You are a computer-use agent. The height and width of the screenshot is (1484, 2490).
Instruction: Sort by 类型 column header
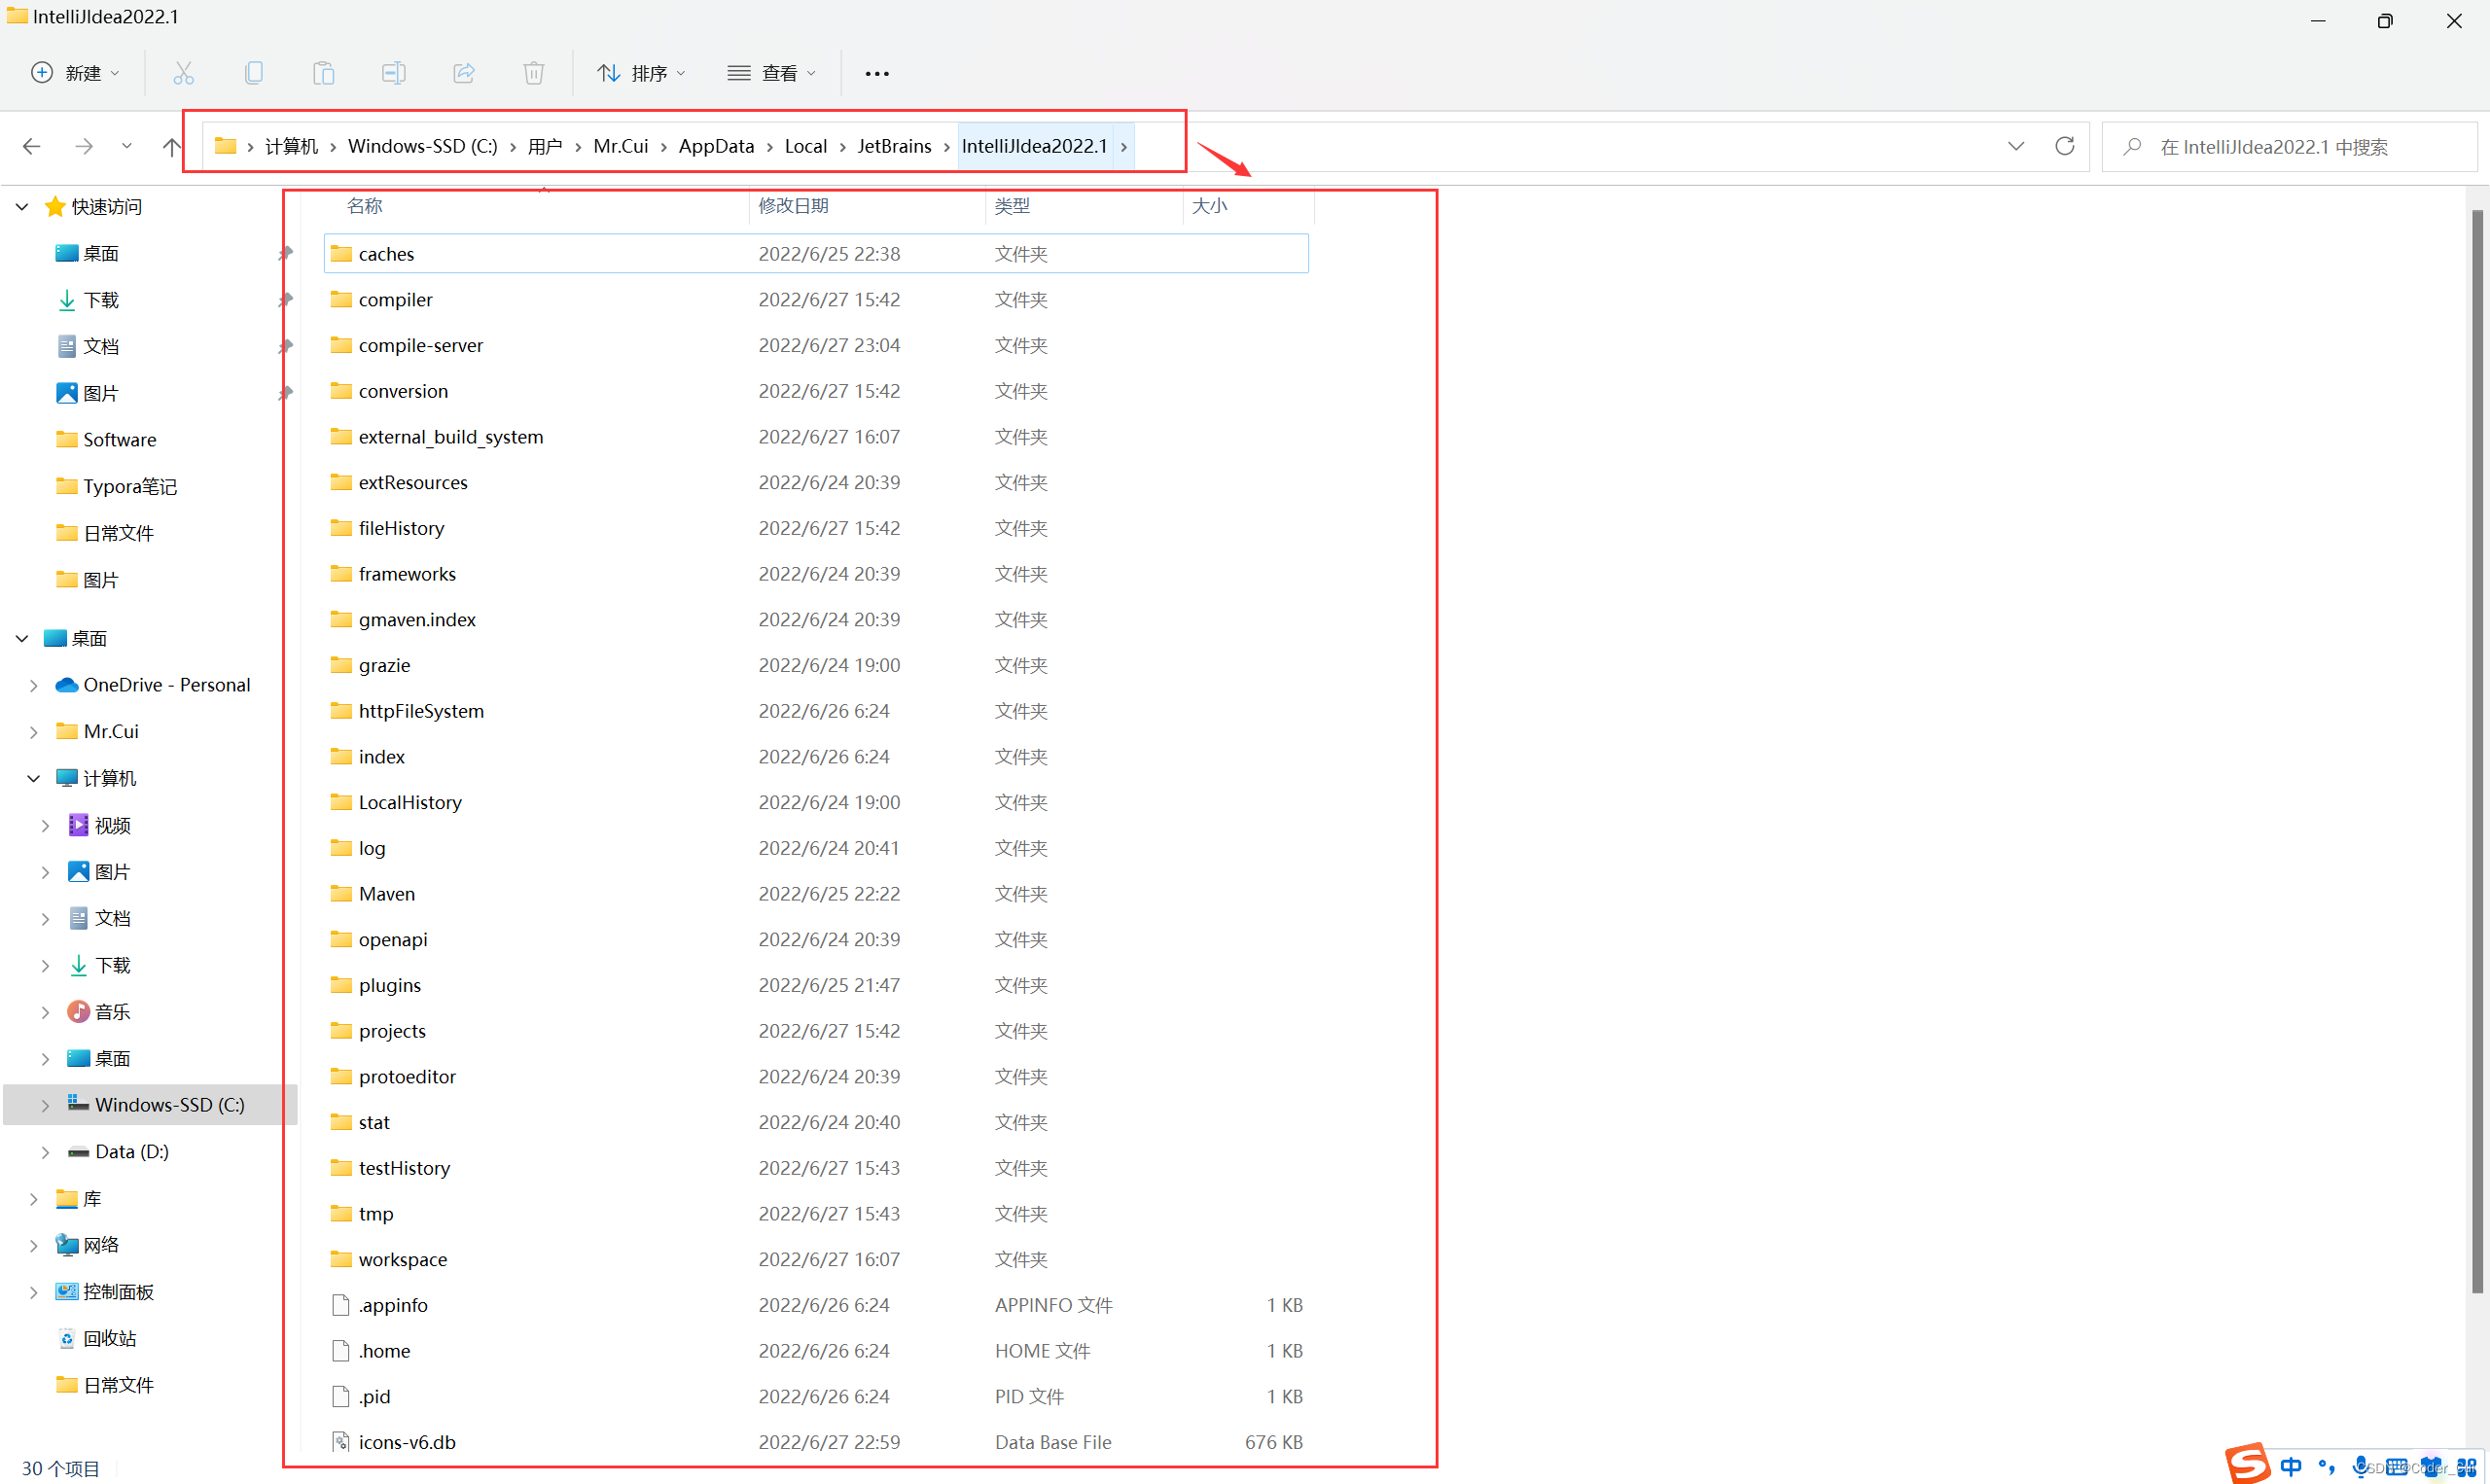point(1012,206)
